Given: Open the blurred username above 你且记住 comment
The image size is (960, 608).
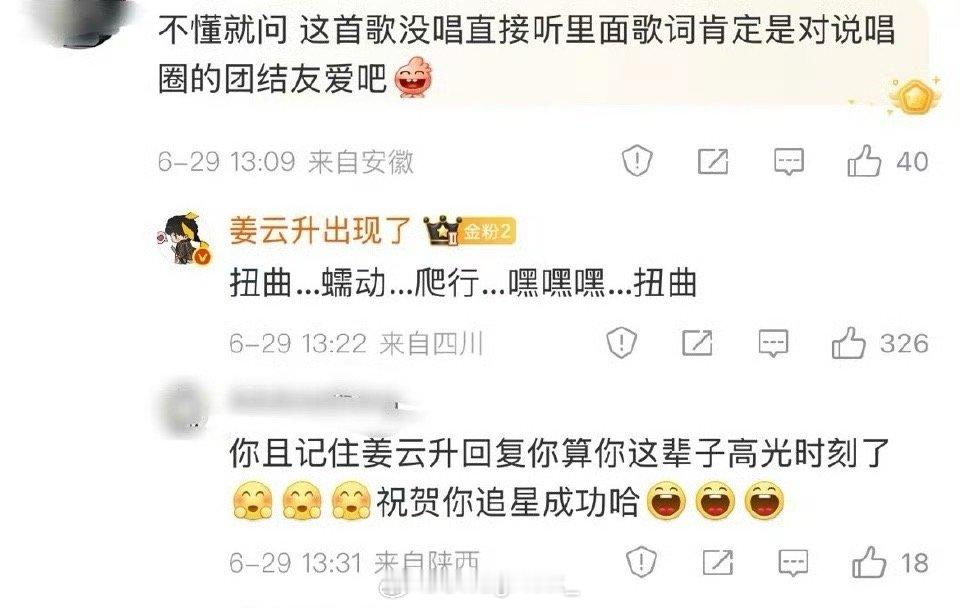Looking at the screenshot, I should 317,402.
